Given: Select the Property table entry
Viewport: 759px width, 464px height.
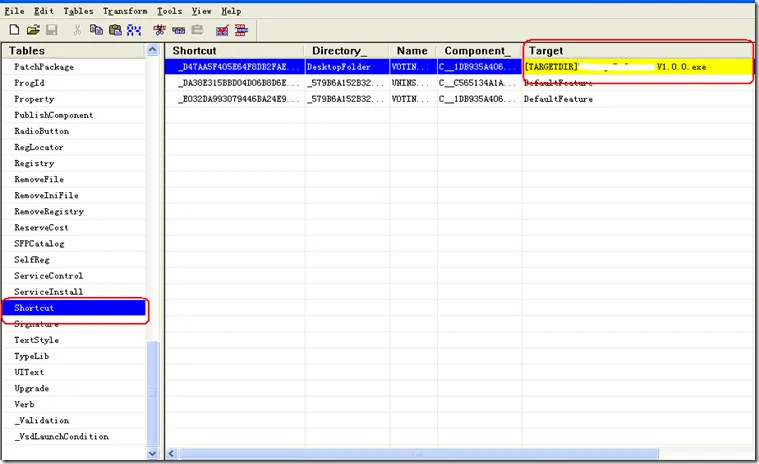Looking at the screenshot, I should pos(34,99).
